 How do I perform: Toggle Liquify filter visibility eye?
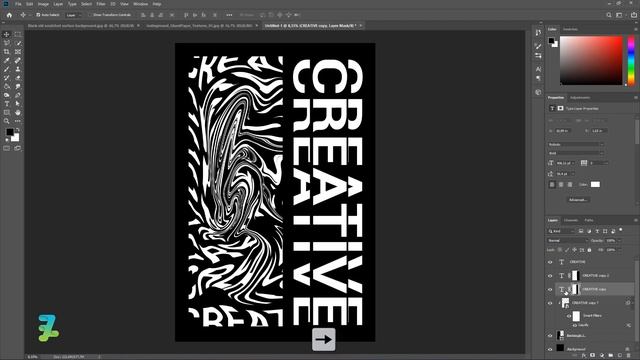click(575, 325)
